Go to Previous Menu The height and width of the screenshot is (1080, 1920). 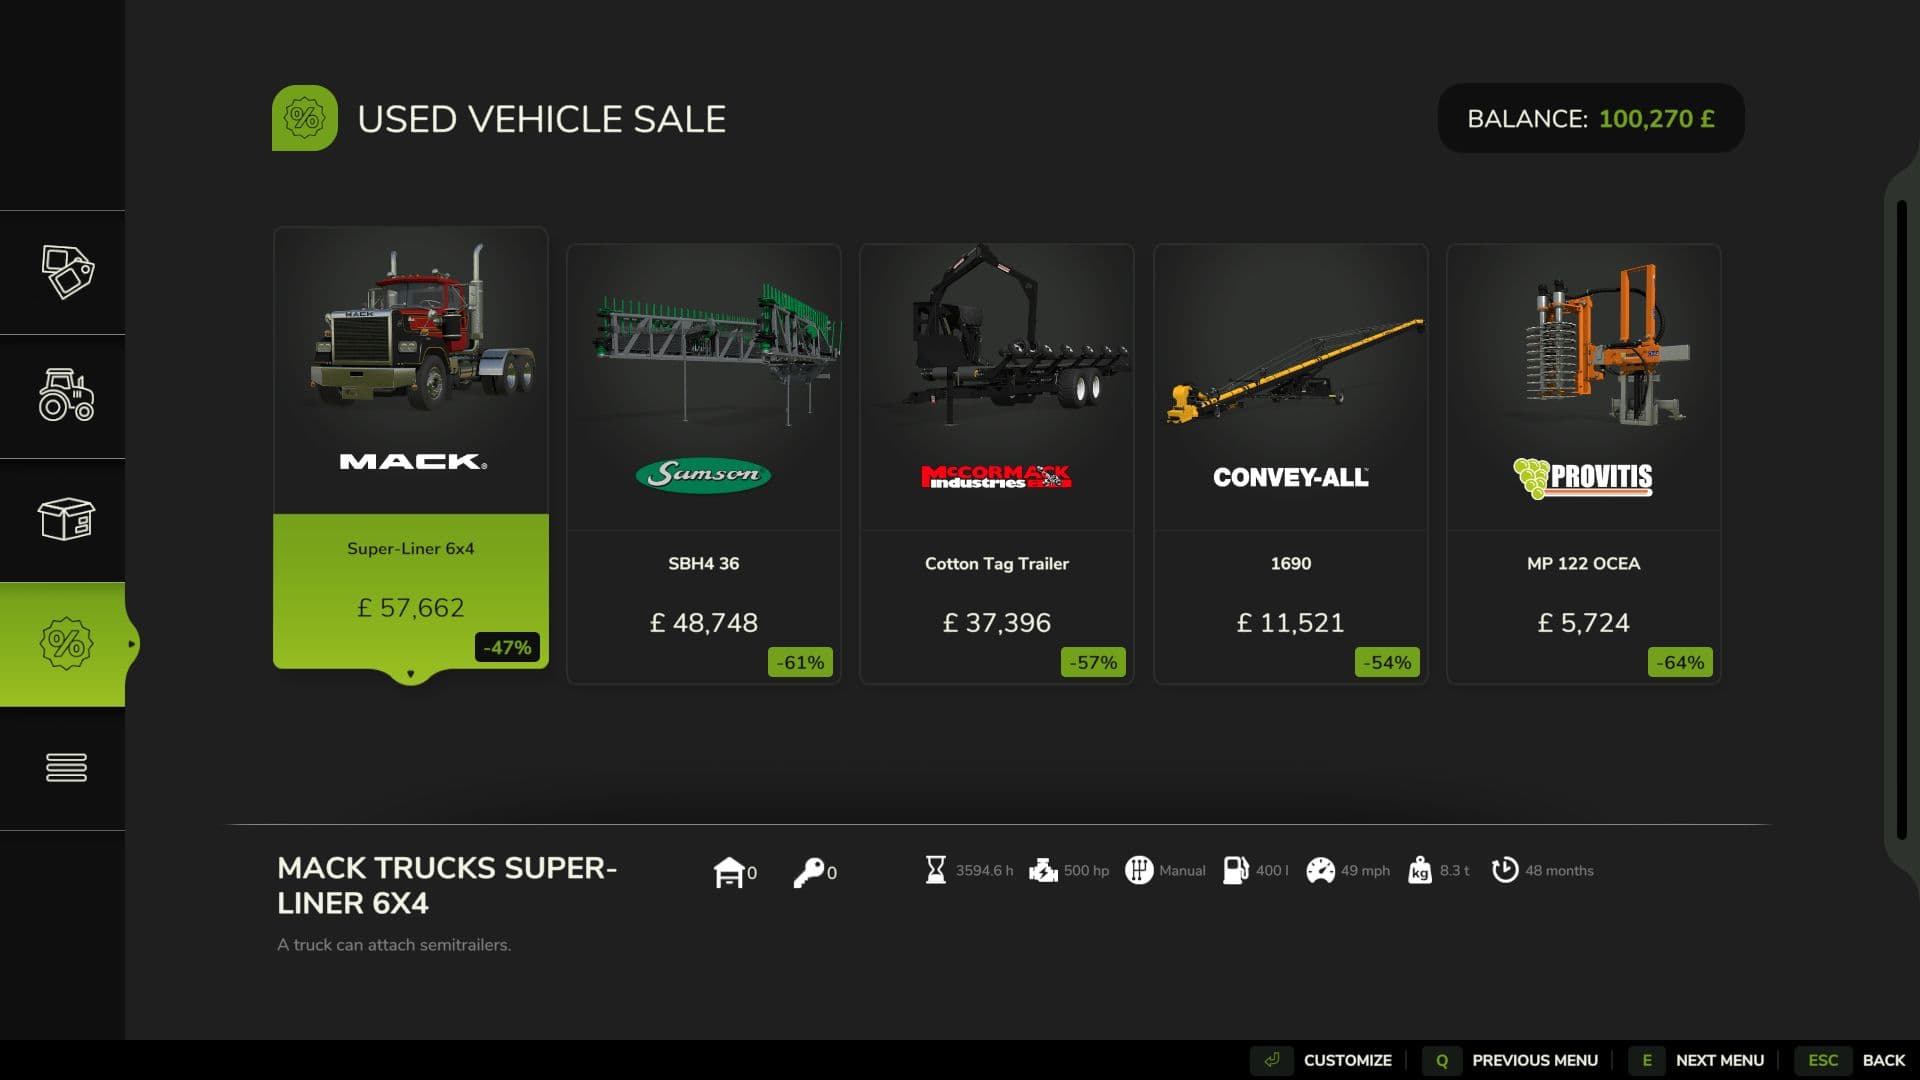1510,1060
